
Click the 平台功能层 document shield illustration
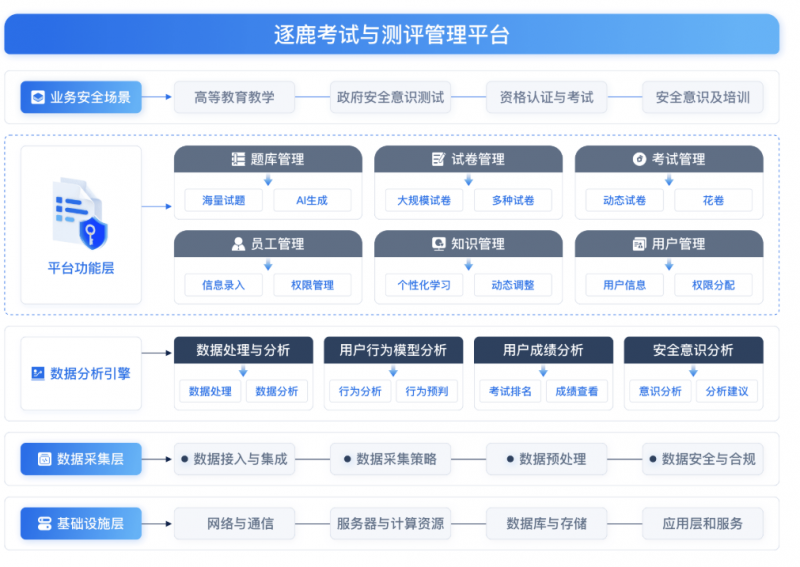tap(80, 213)
